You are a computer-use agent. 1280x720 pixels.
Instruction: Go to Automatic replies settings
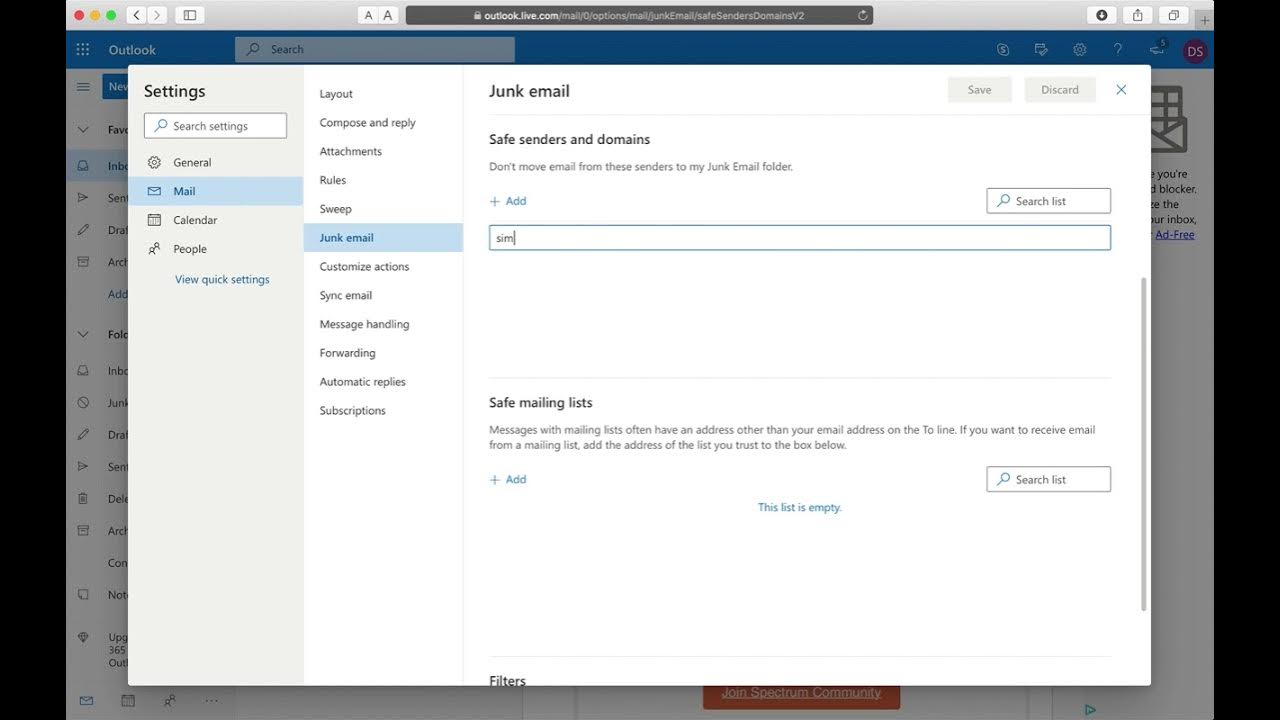pos(383,382)
